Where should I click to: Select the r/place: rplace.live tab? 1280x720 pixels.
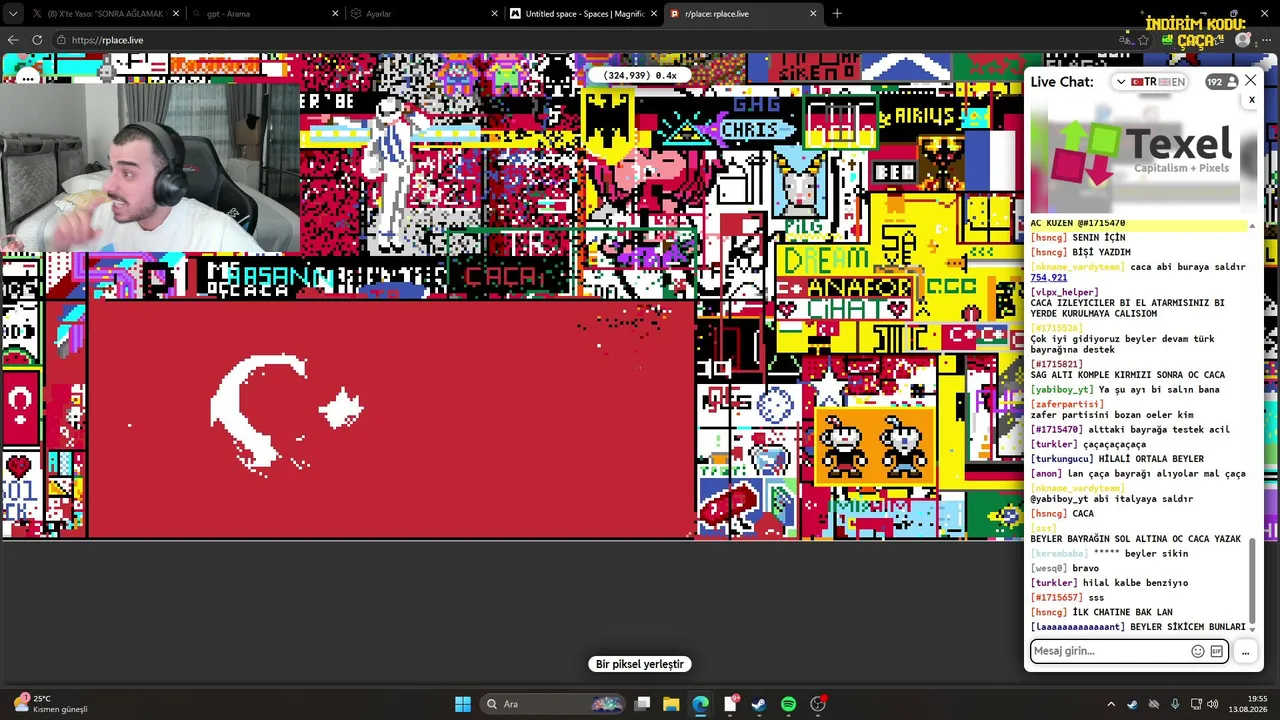click(x=741, y=14)
